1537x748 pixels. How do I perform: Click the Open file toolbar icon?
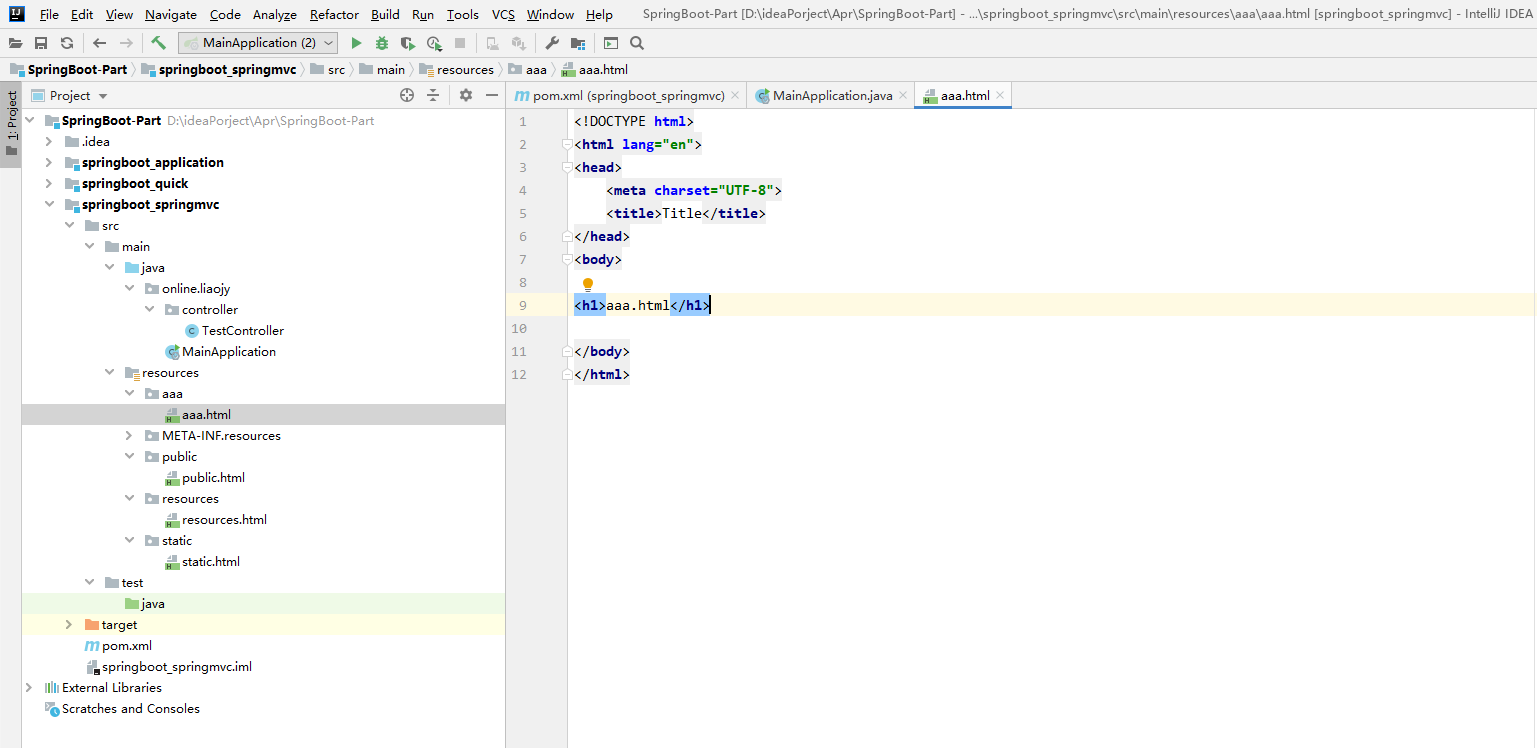(16, 43)
